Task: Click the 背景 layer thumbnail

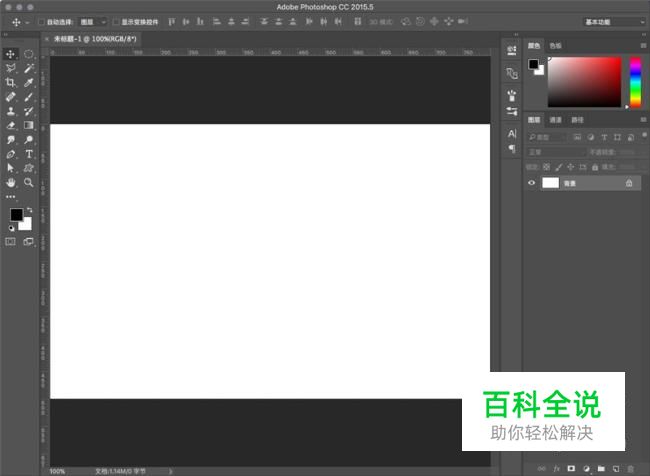Action: point(550,183)
